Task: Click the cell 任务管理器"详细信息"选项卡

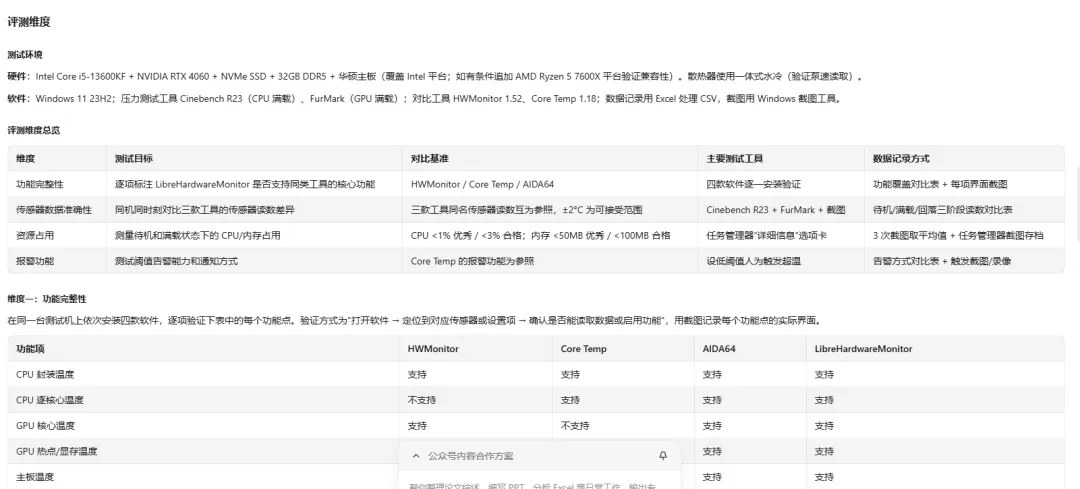Action: 767,235
